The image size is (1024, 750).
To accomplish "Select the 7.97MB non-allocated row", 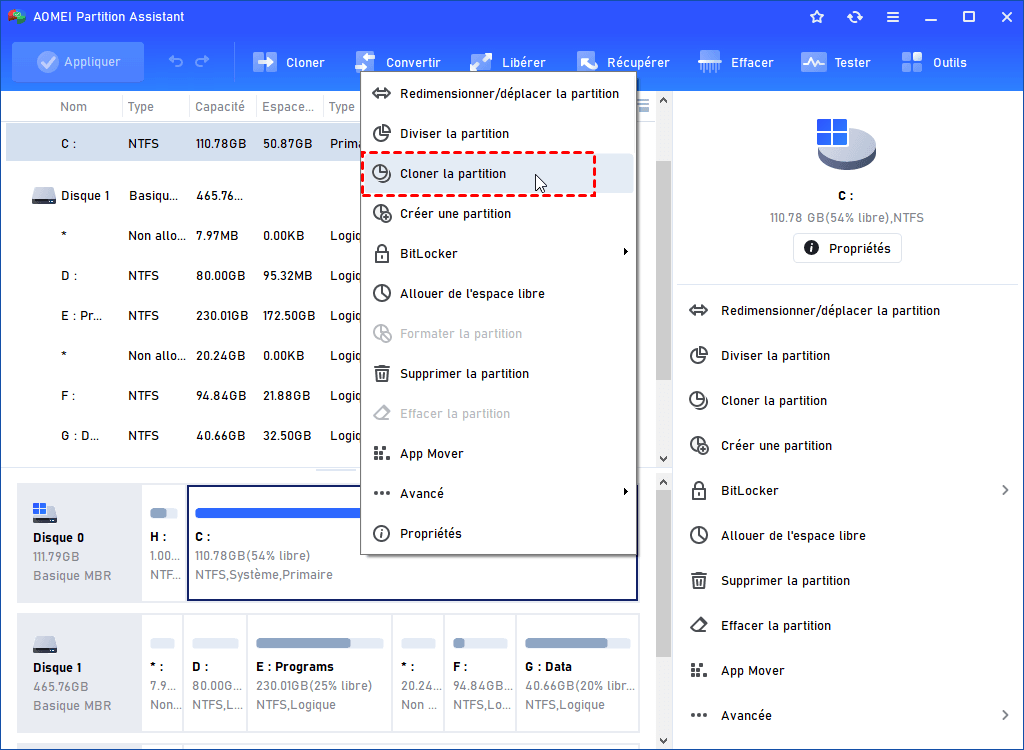I will point(184,235).
